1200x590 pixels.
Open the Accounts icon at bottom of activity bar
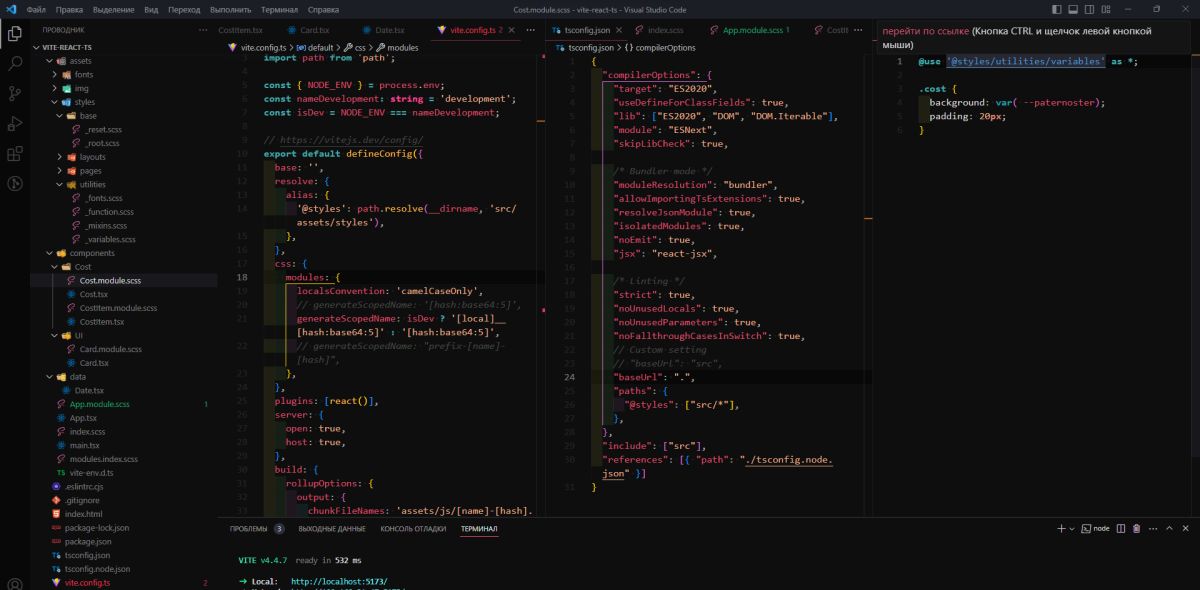pyautogui.click(x=15, y=583)
